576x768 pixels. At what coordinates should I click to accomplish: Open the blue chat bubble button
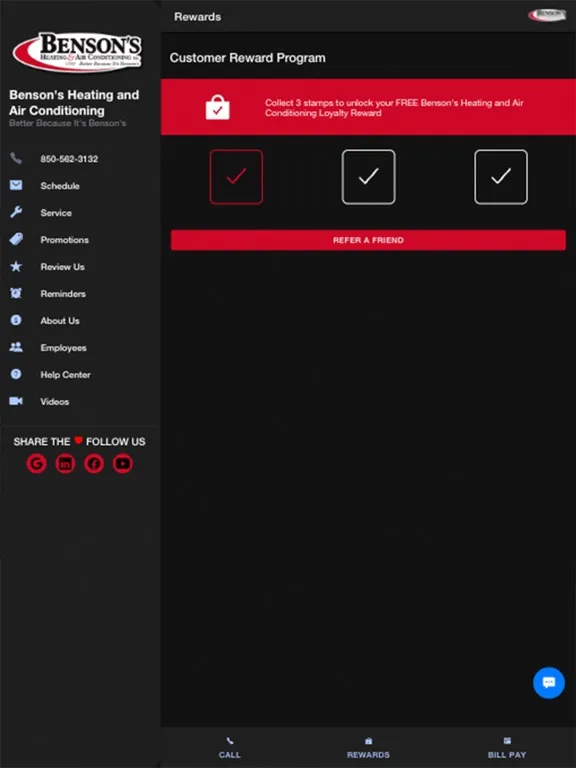(x=549, y=683)
